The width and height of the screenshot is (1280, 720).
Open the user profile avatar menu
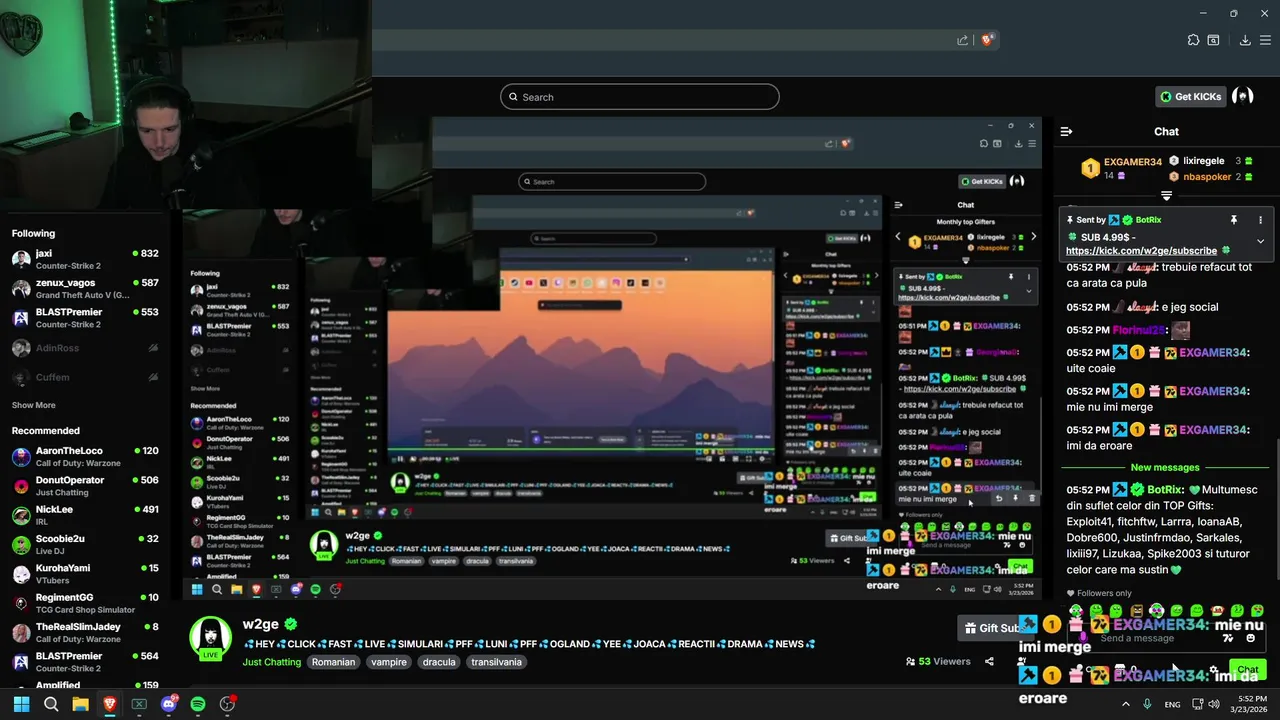(x=1243, y=97)
